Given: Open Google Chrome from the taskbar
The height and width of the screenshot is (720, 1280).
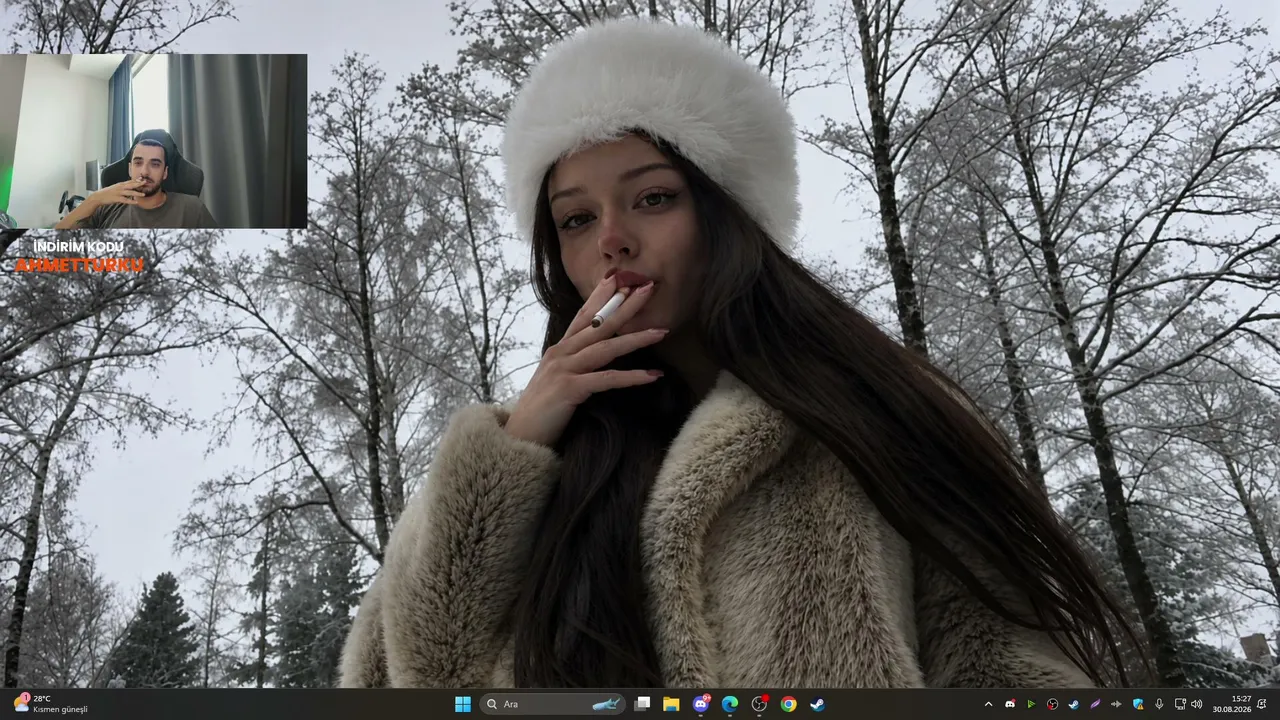Looking at the screenshot, I should tap(788, 704).
